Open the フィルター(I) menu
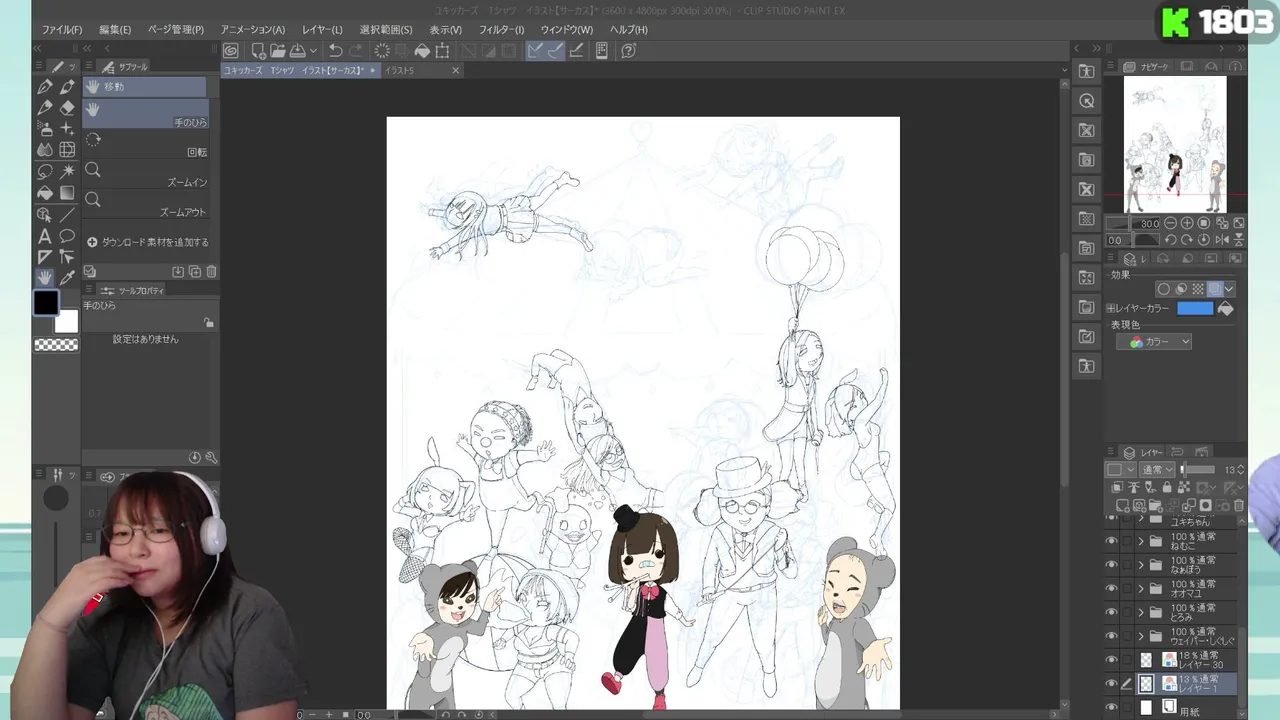Screen dimensions: 1280x720 [501, 30]
